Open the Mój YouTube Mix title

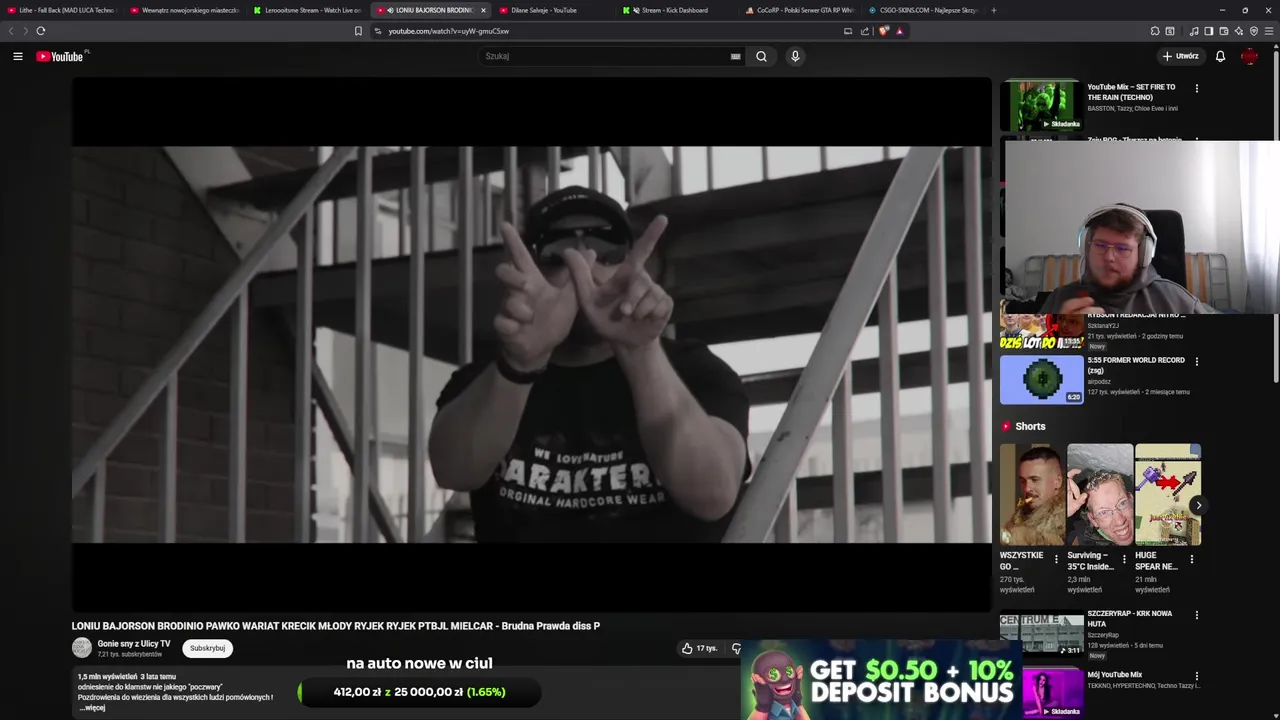1115,675
